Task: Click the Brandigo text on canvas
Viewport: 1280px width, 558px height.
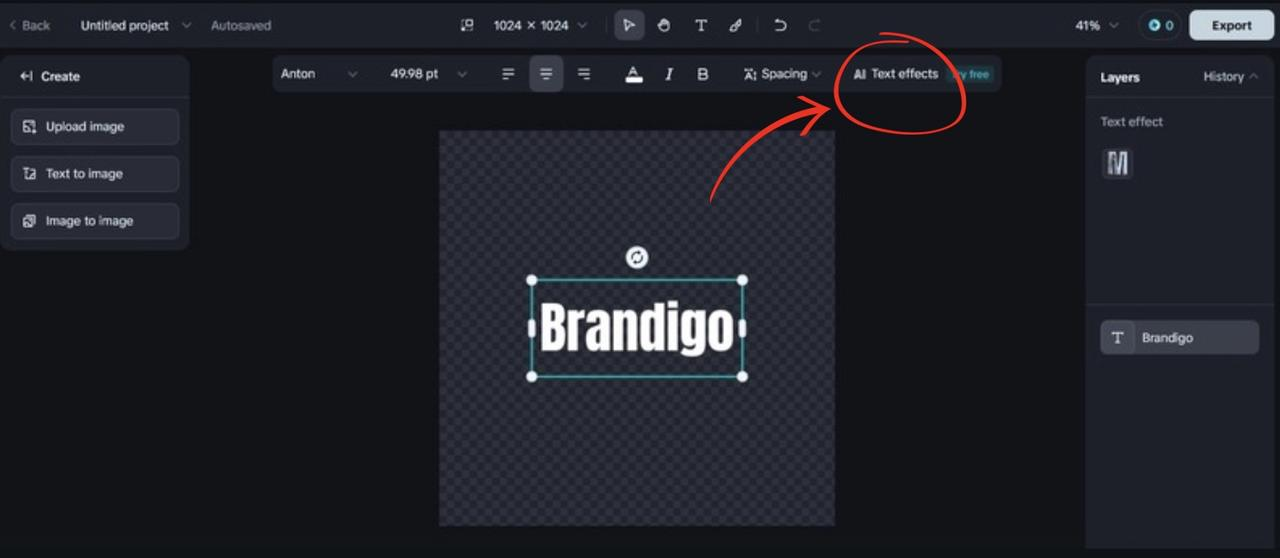Action: click(x=637, y=328)
